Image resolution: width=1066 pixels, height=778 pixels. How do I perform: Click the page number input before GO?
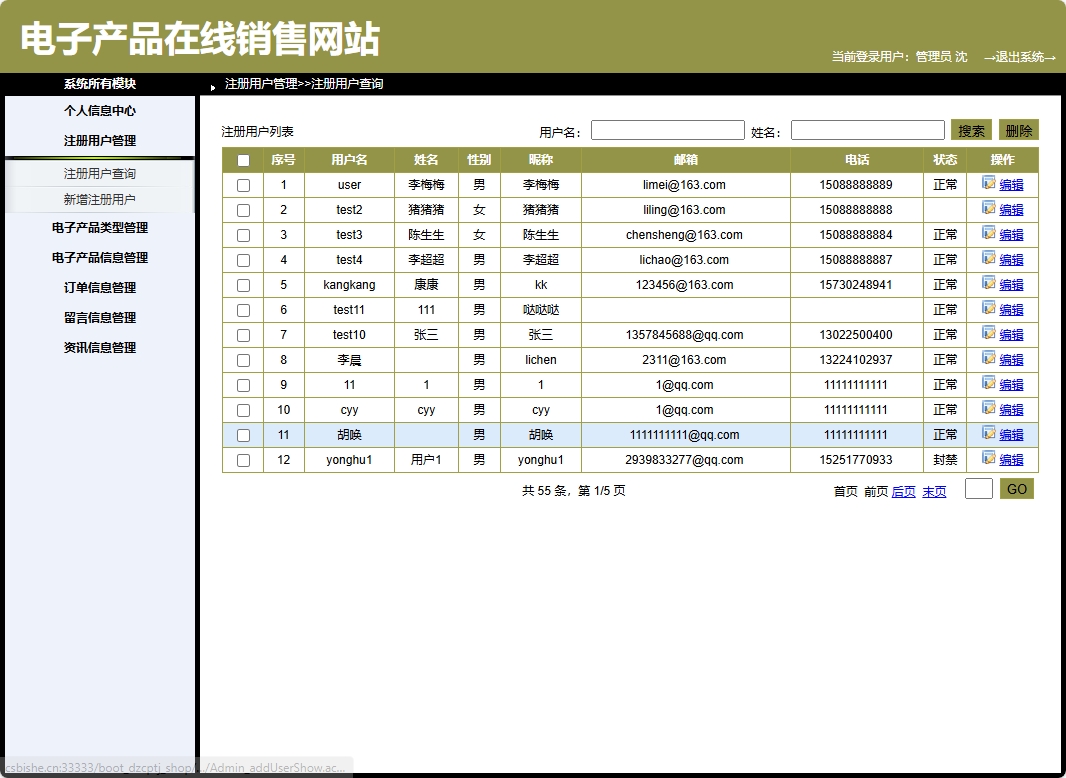coord(977,489)
